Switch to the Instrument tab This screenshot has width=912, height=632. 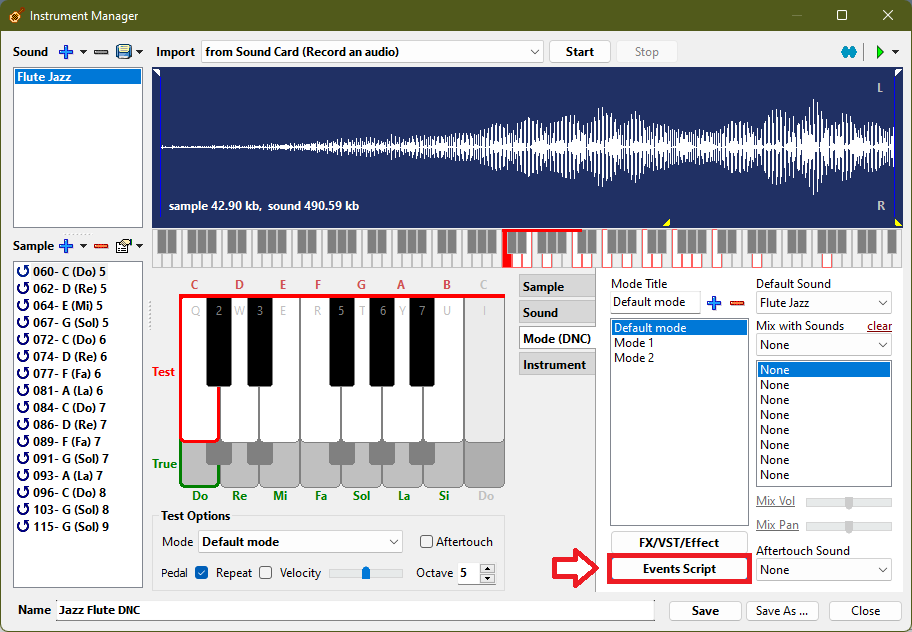point(555,365)
